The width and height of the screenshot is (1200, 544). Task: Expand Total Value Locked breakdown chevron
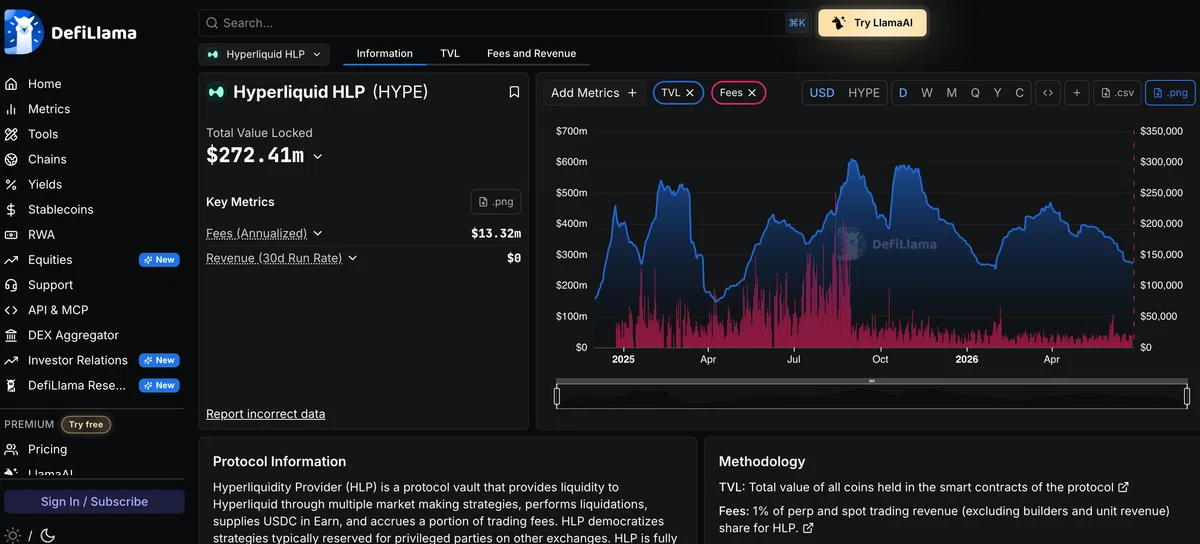[318, 156]
